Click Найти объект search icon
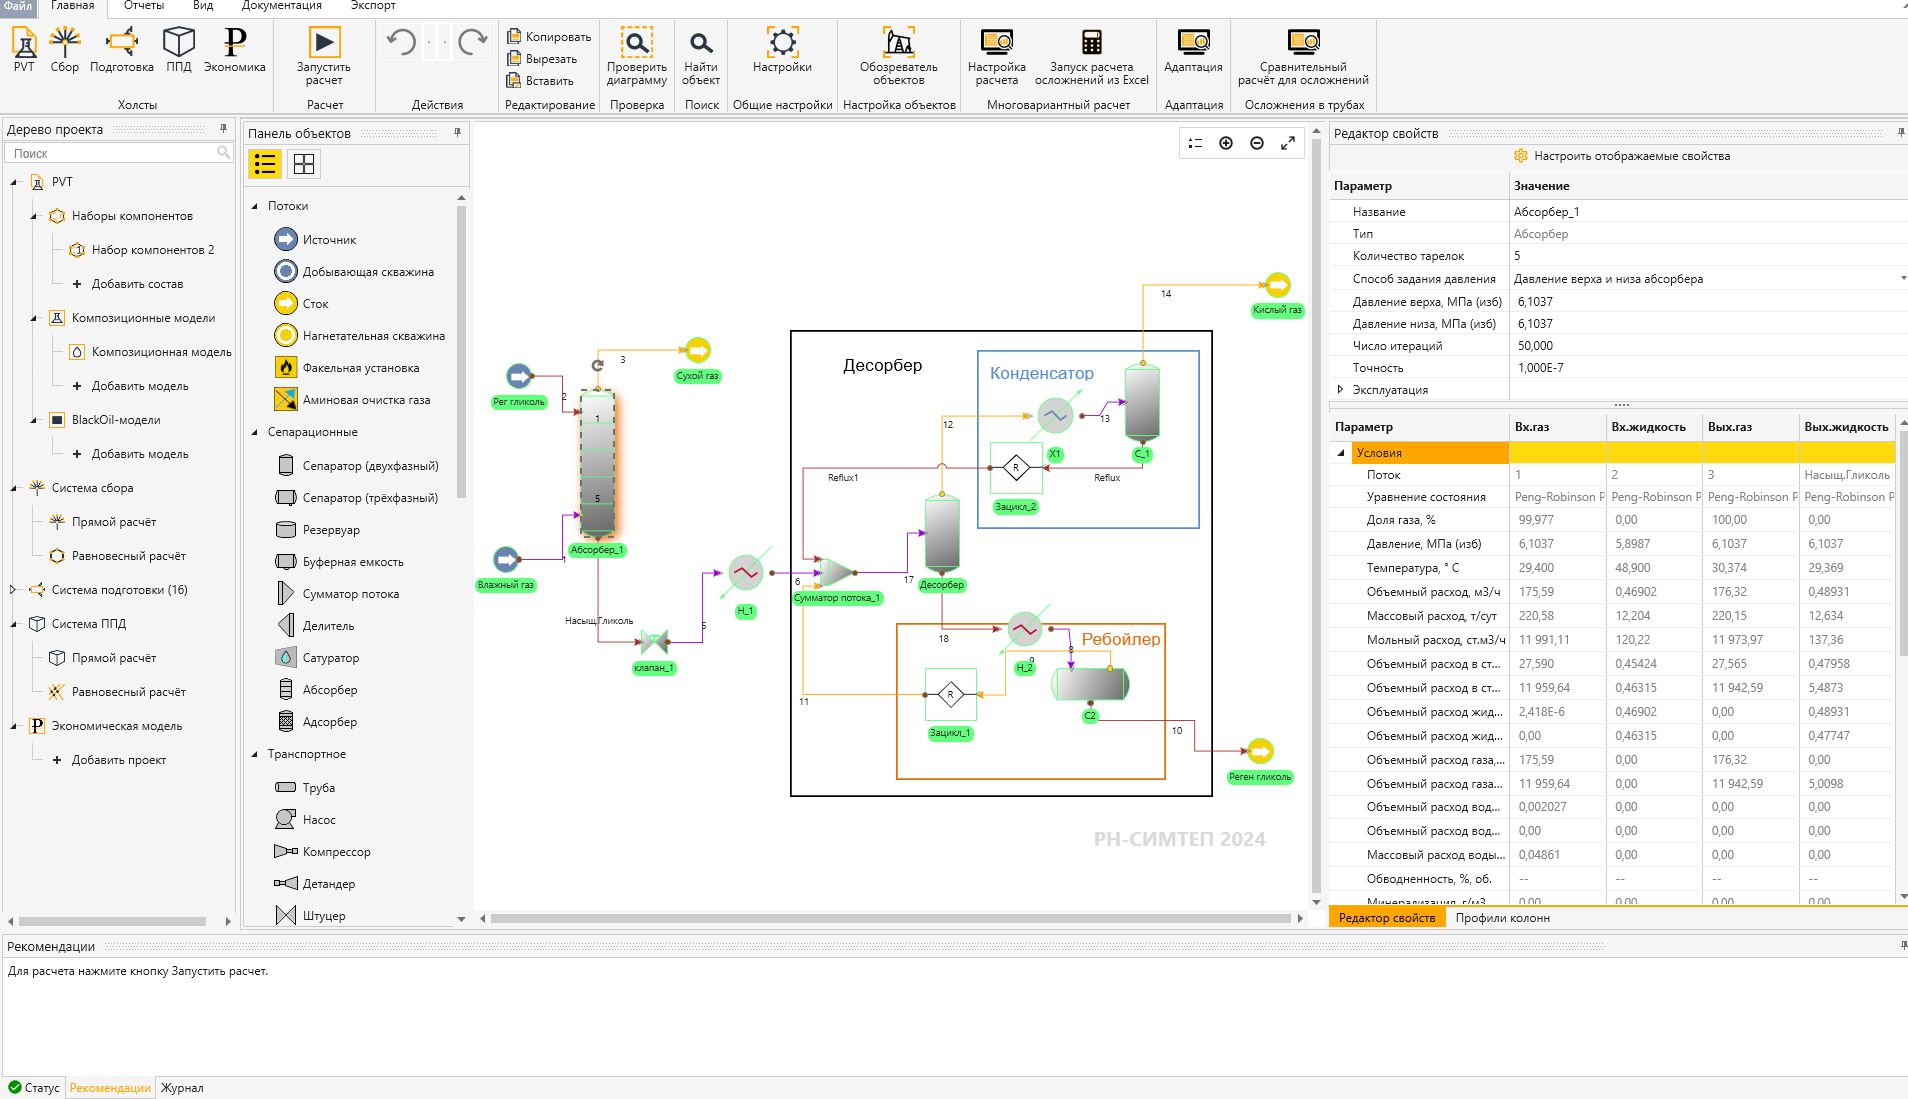The height and width of the screenshot is (1099, 1908). point(701,56)
